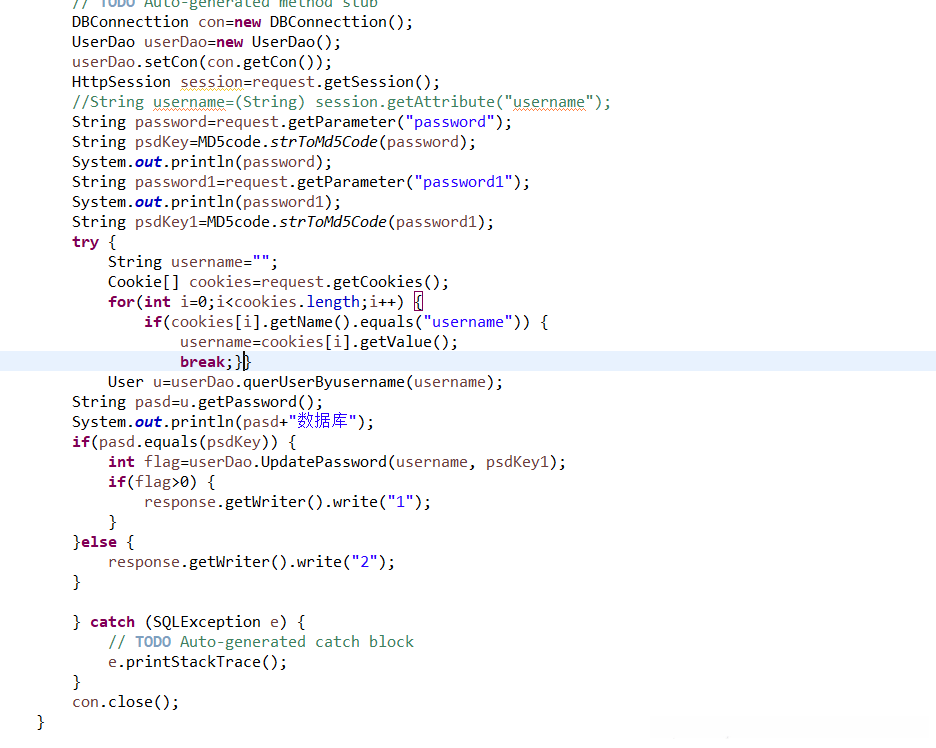Click the line 'response.getWriter().write("2");'

[x=251, y=562]
